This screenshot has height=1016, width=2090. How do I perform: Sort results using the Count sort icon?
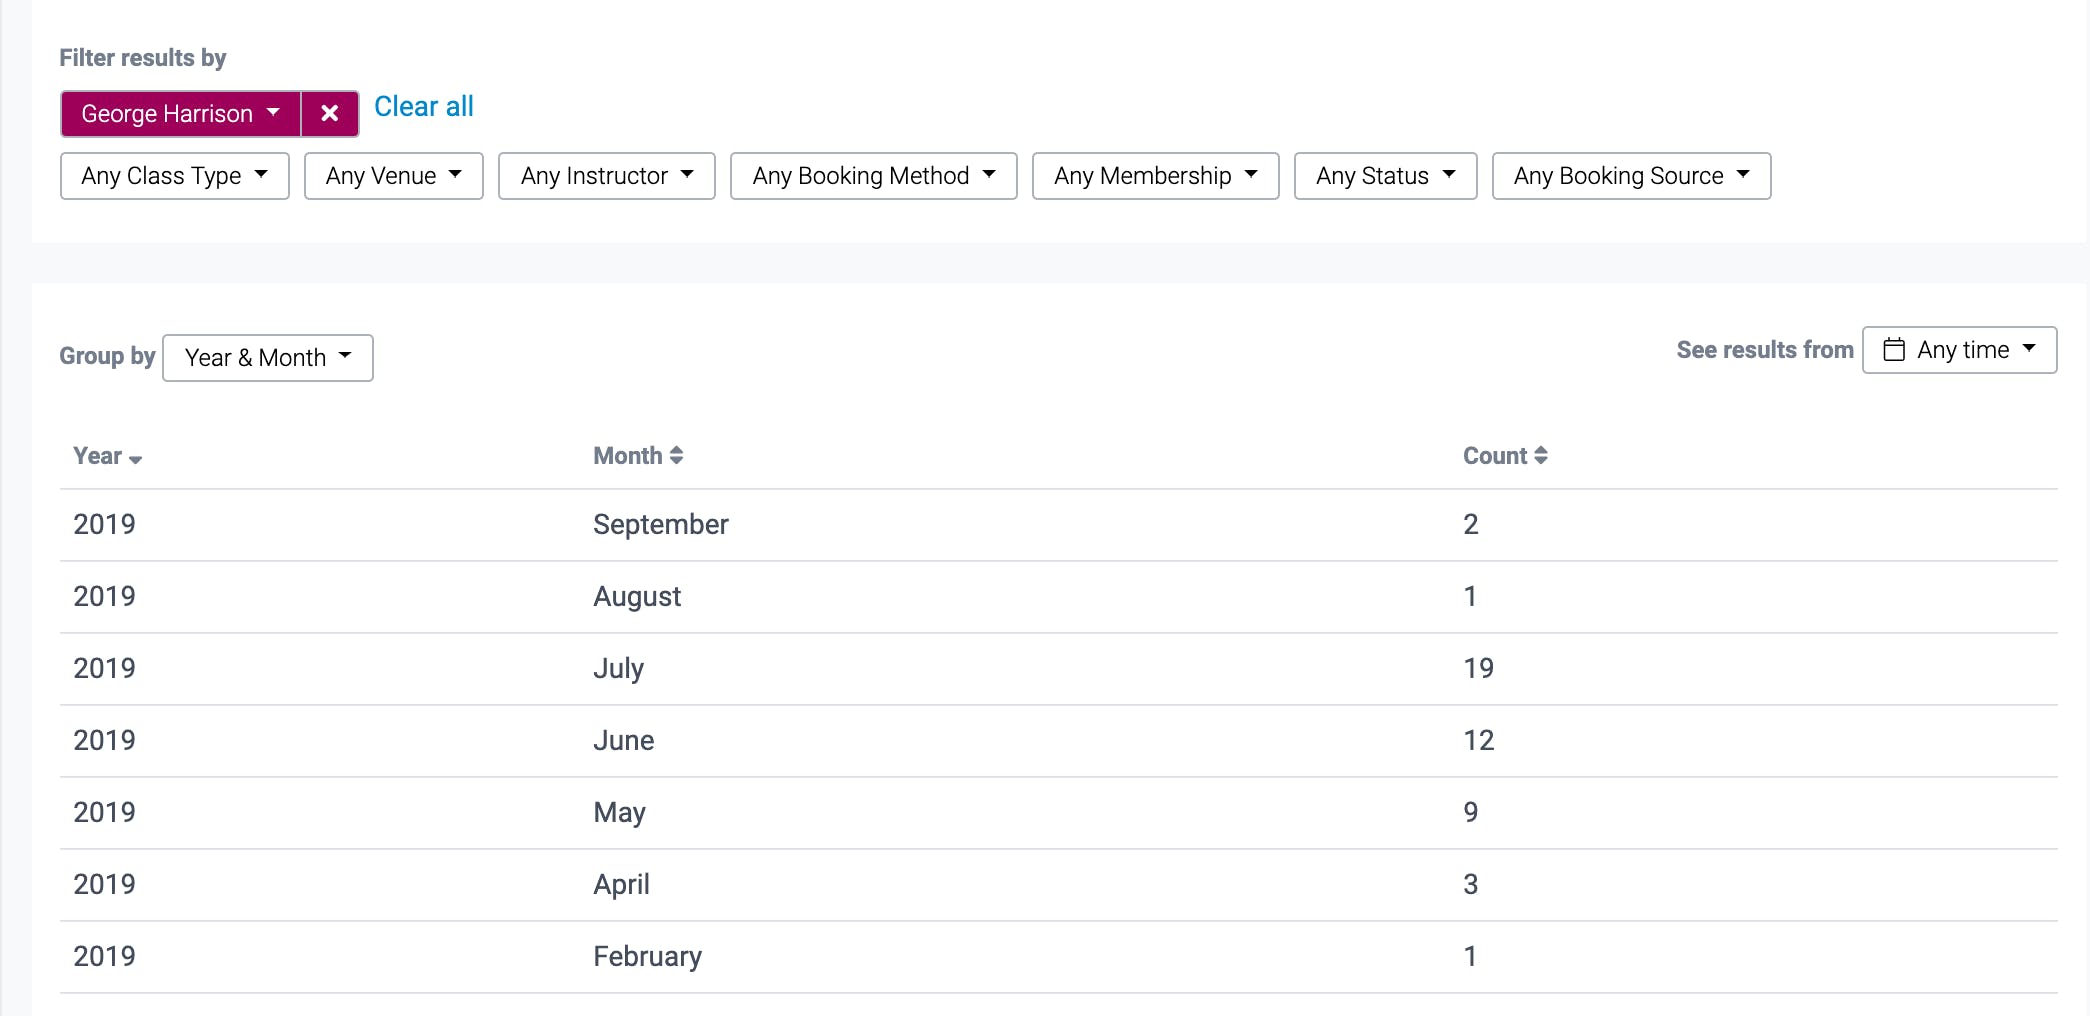coord(1540,455)
